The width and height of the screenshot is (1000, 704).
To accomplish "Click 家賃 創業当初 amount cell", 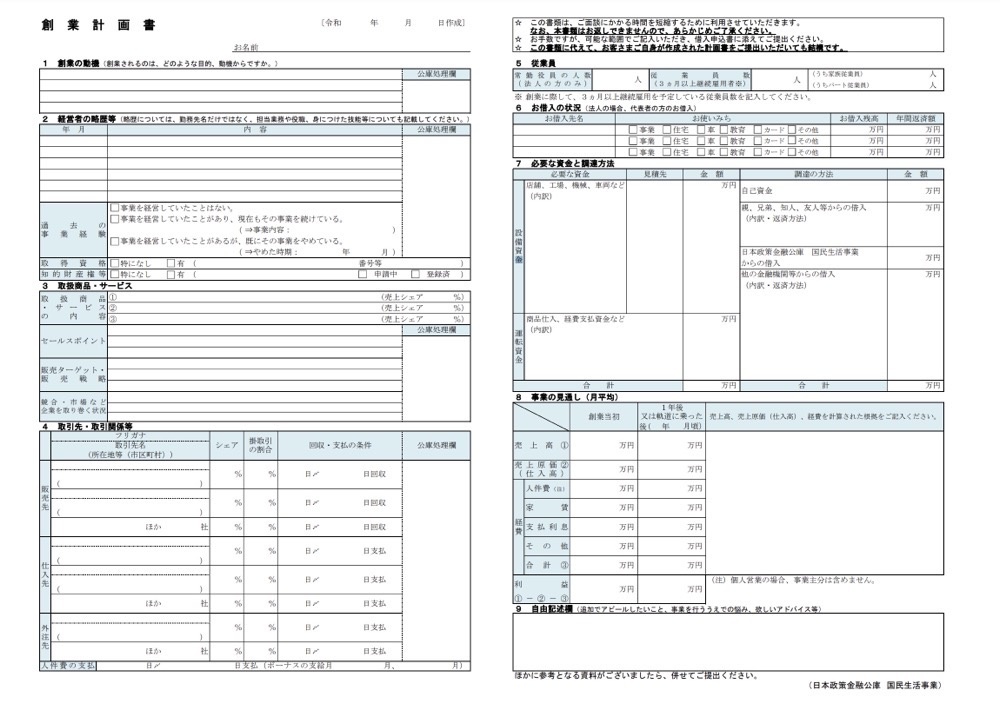I will (604, 508).
